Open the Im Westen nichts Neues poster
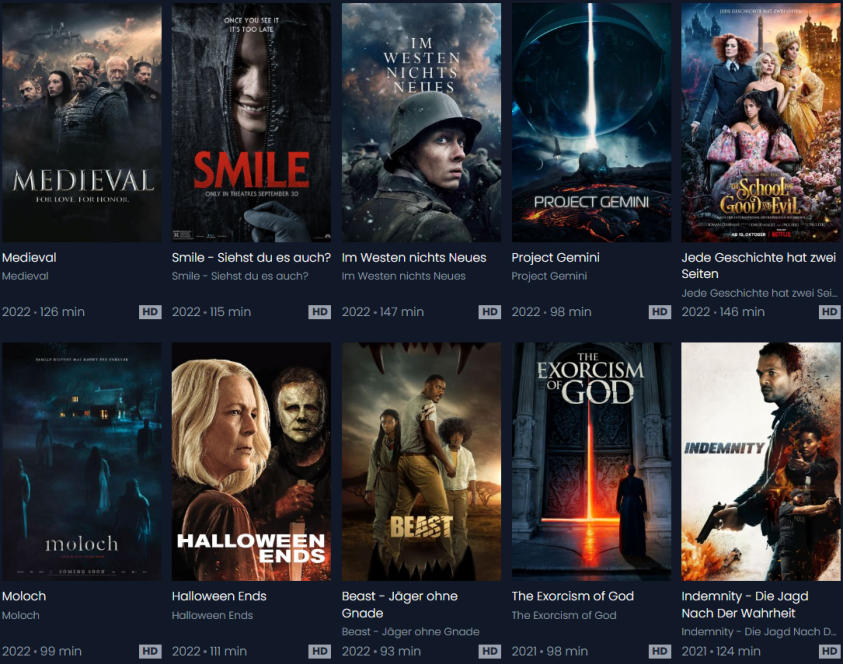Image resolution: width=843 pixels, height=664 pixels. coord(422,123)
